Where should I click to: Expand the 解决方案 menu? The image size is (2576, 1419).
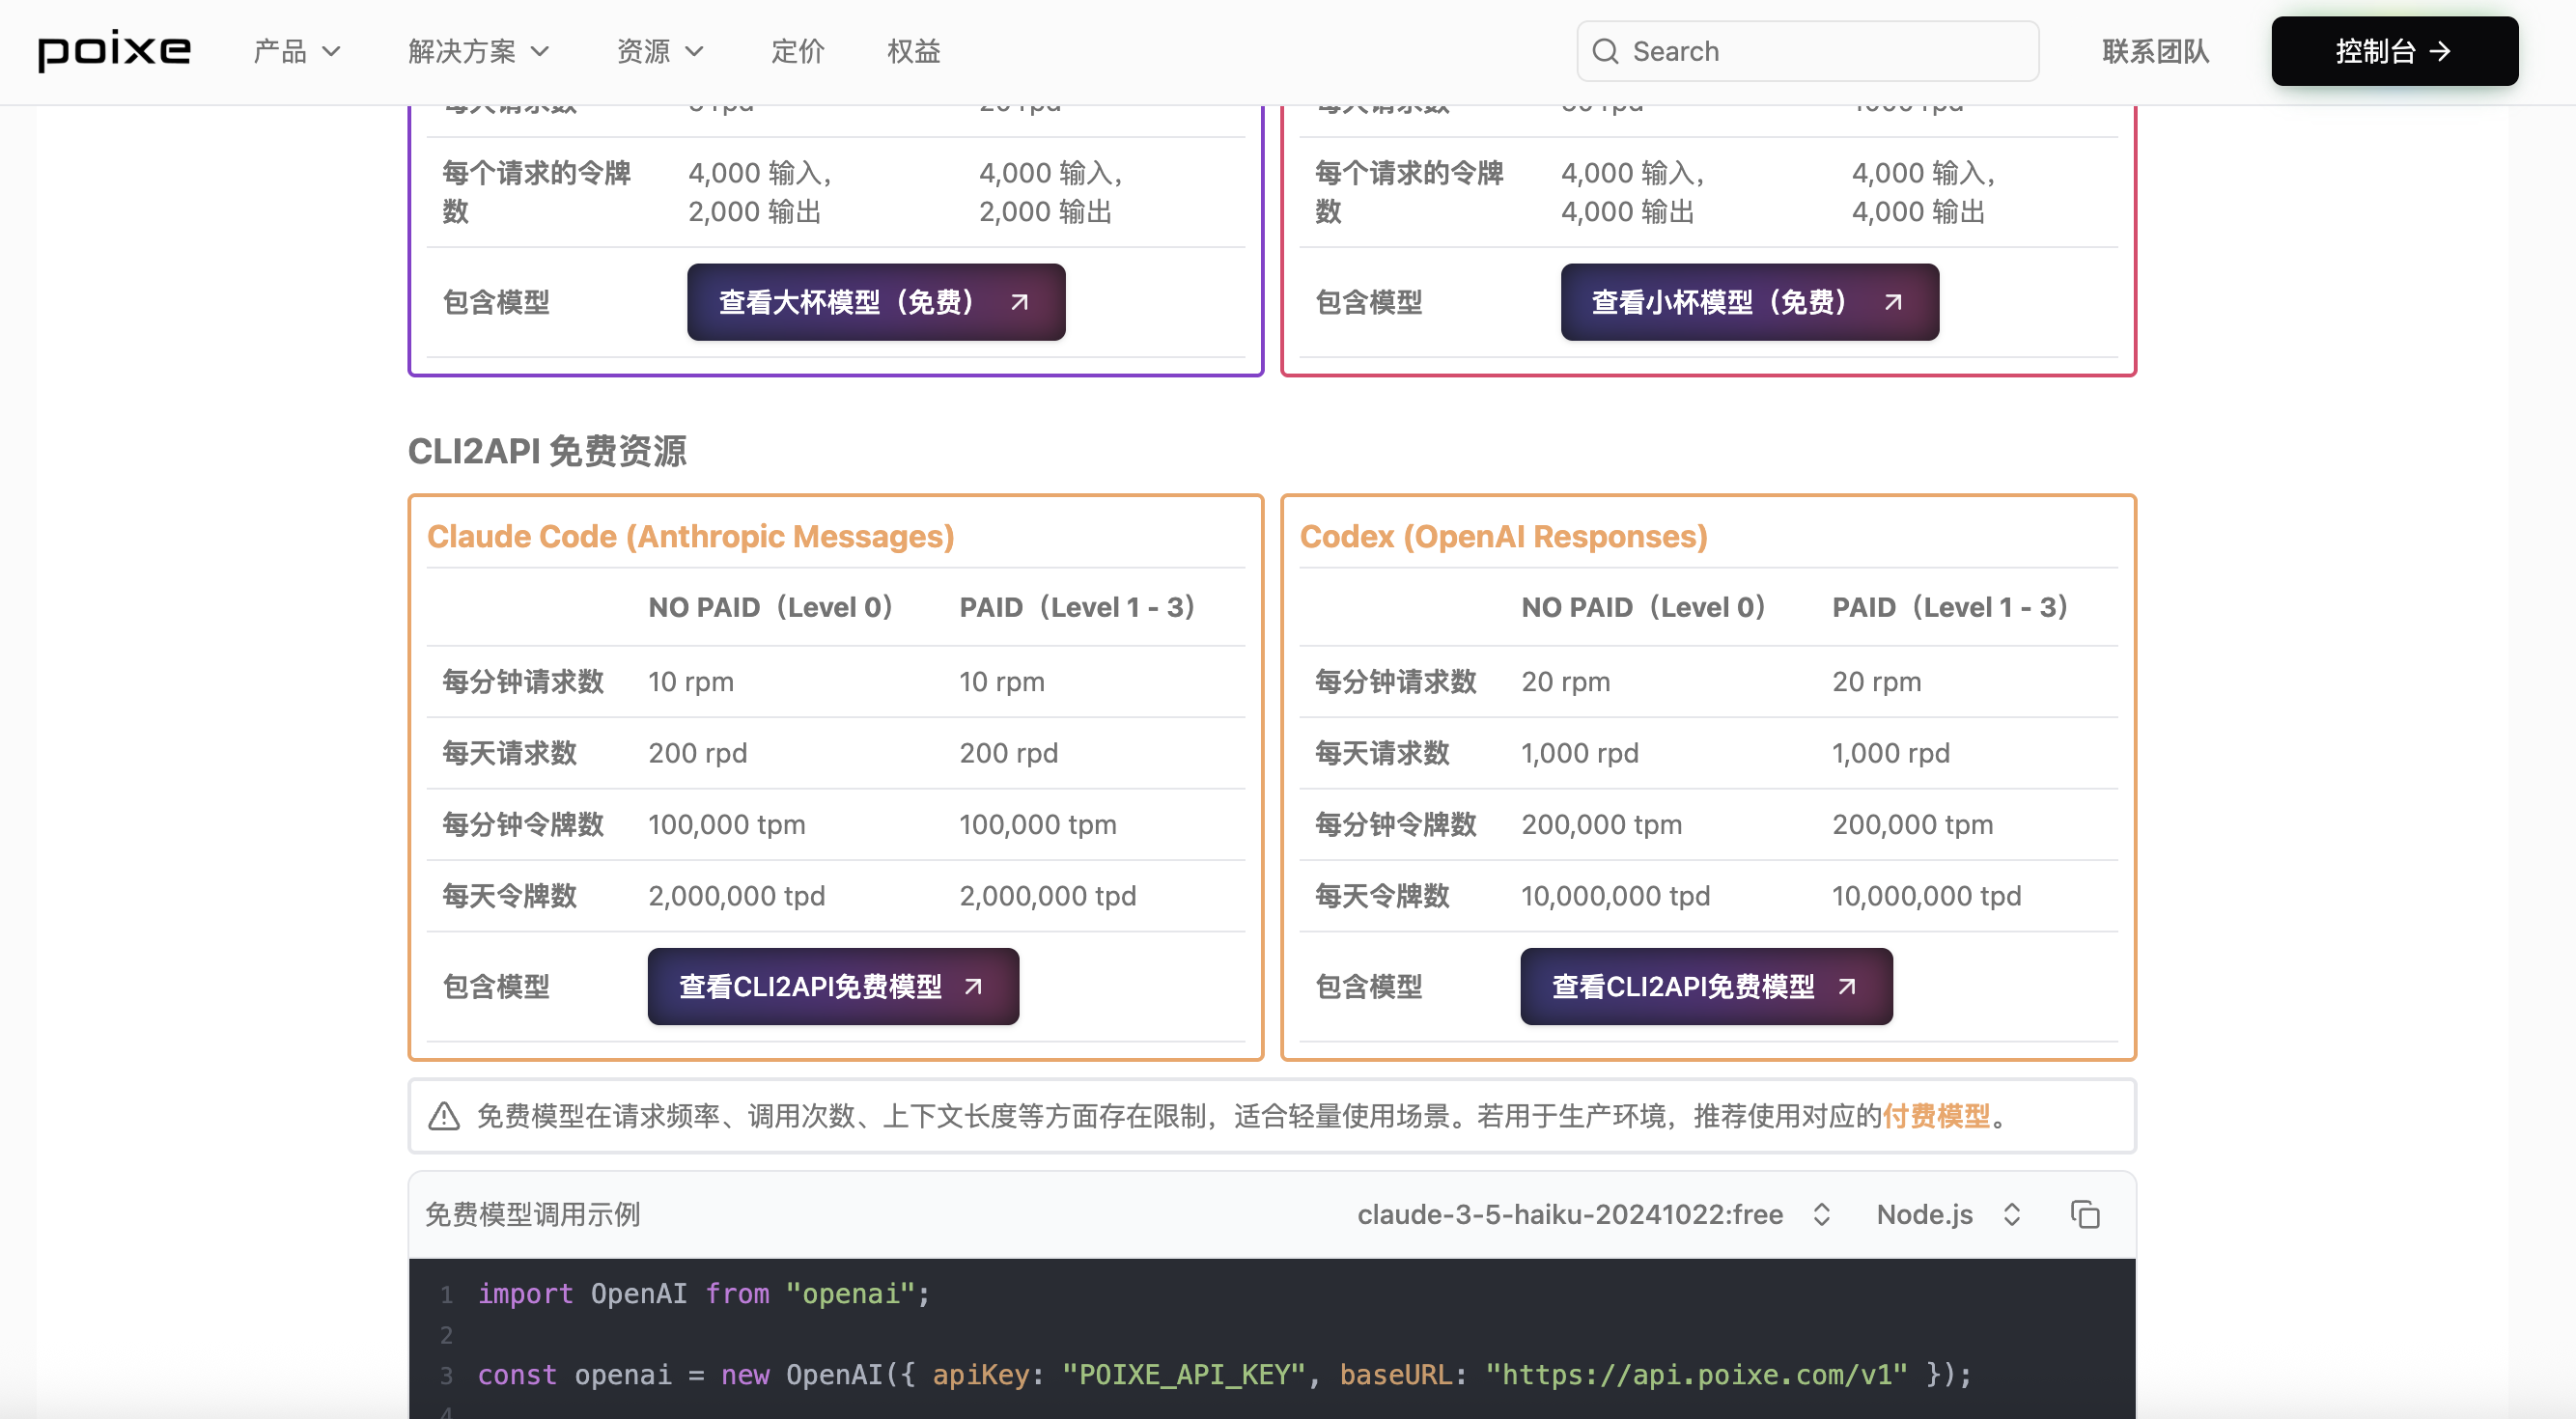click(478, 51)
